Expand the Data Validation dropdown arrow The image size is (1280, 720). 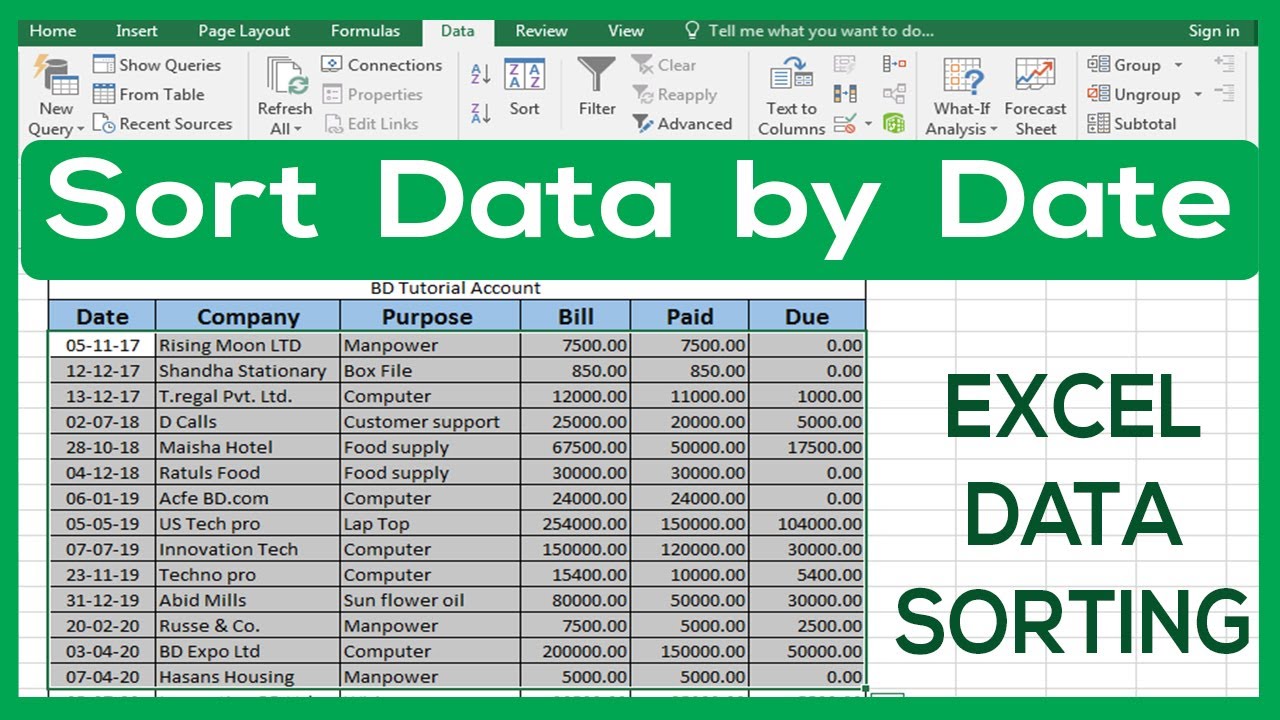coord(868,124)
